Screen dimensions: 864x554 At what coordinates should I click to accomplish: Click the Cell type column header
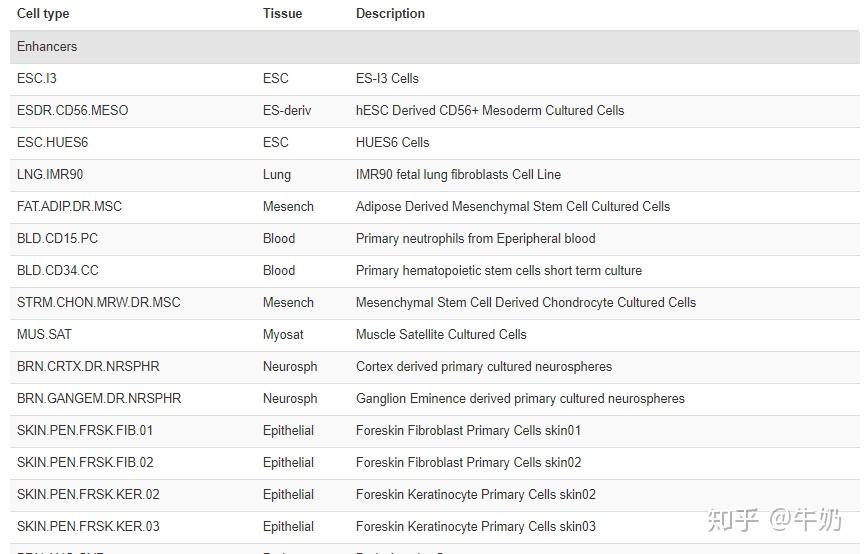coord(43,14)
